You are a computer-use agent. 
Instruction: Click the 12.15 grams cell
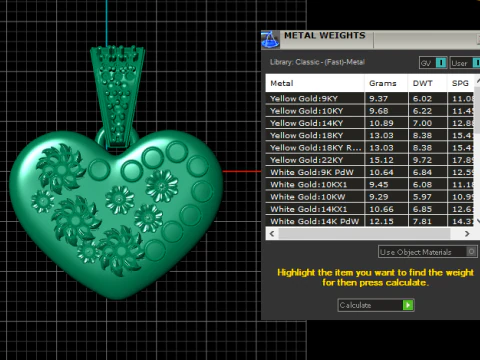click(x=386, y=221)
